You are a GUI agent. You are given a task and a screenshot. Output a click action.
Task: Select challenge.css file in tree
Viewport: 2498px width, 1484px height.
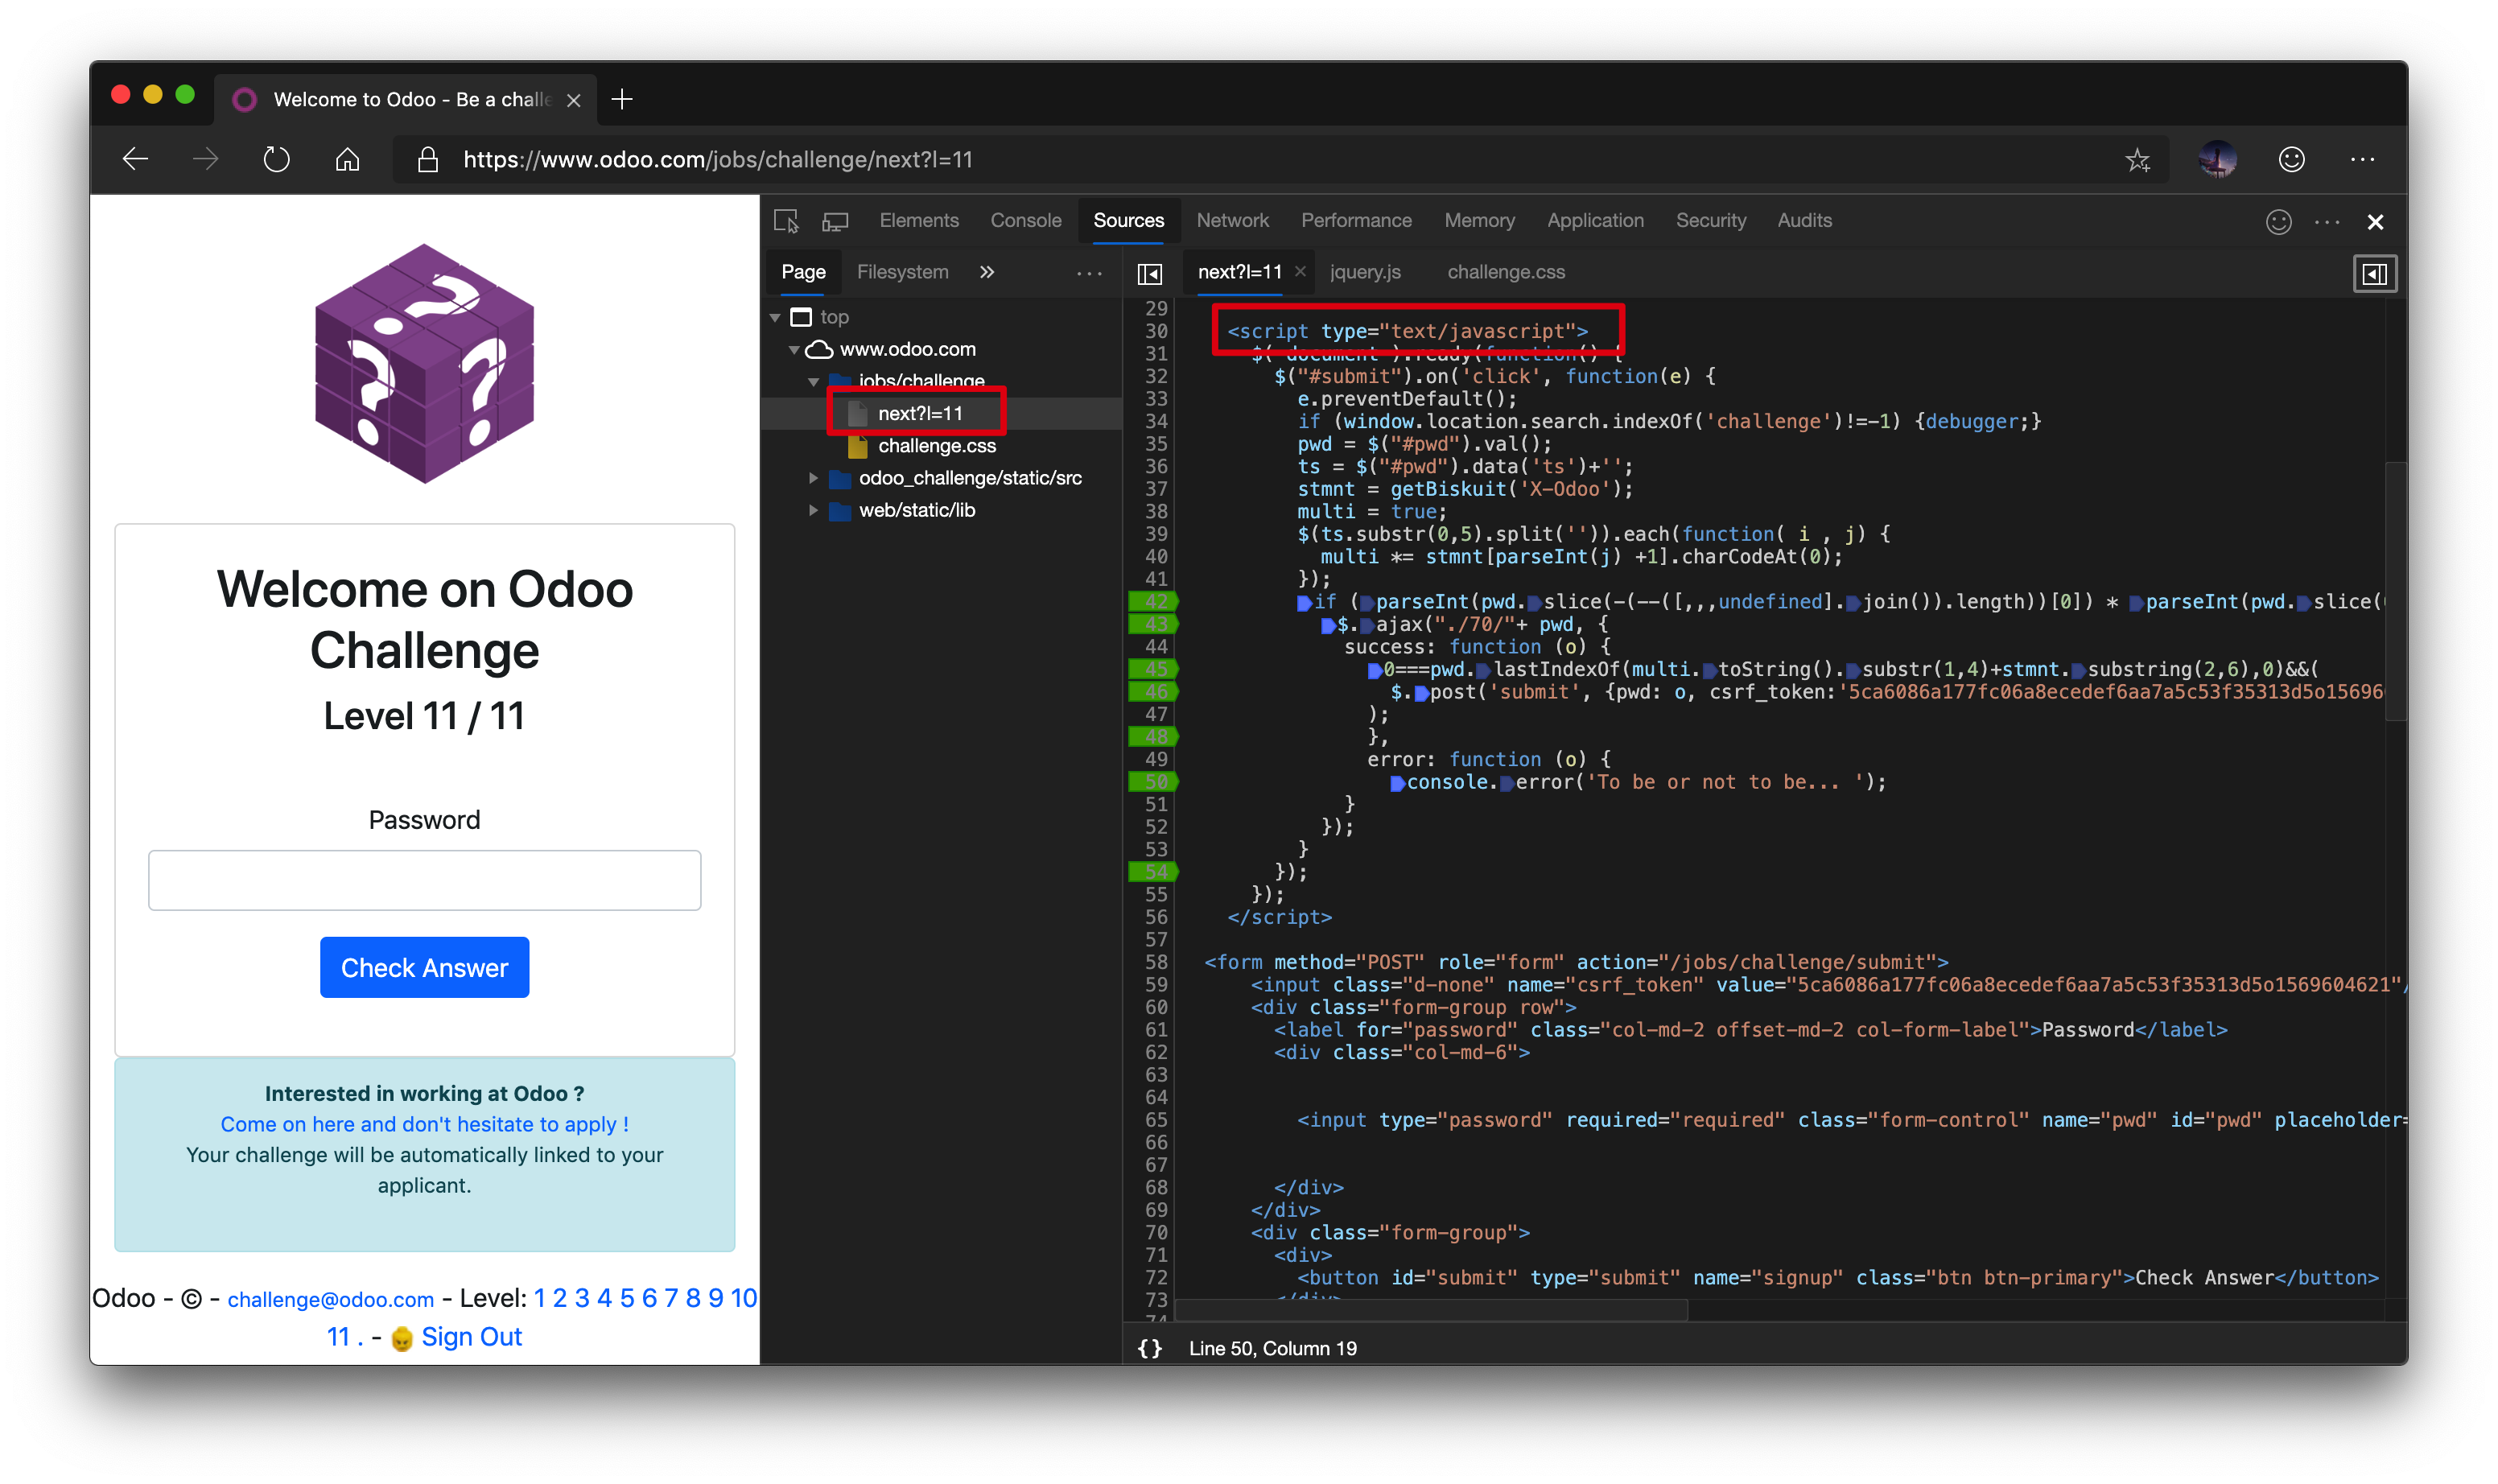(x=936, y=446)
